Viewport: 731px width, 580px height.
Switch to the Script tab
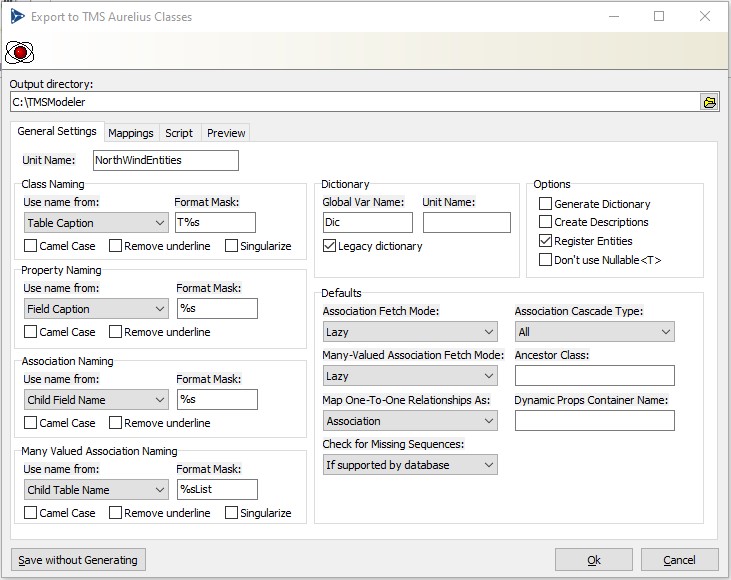click(179, 133)
